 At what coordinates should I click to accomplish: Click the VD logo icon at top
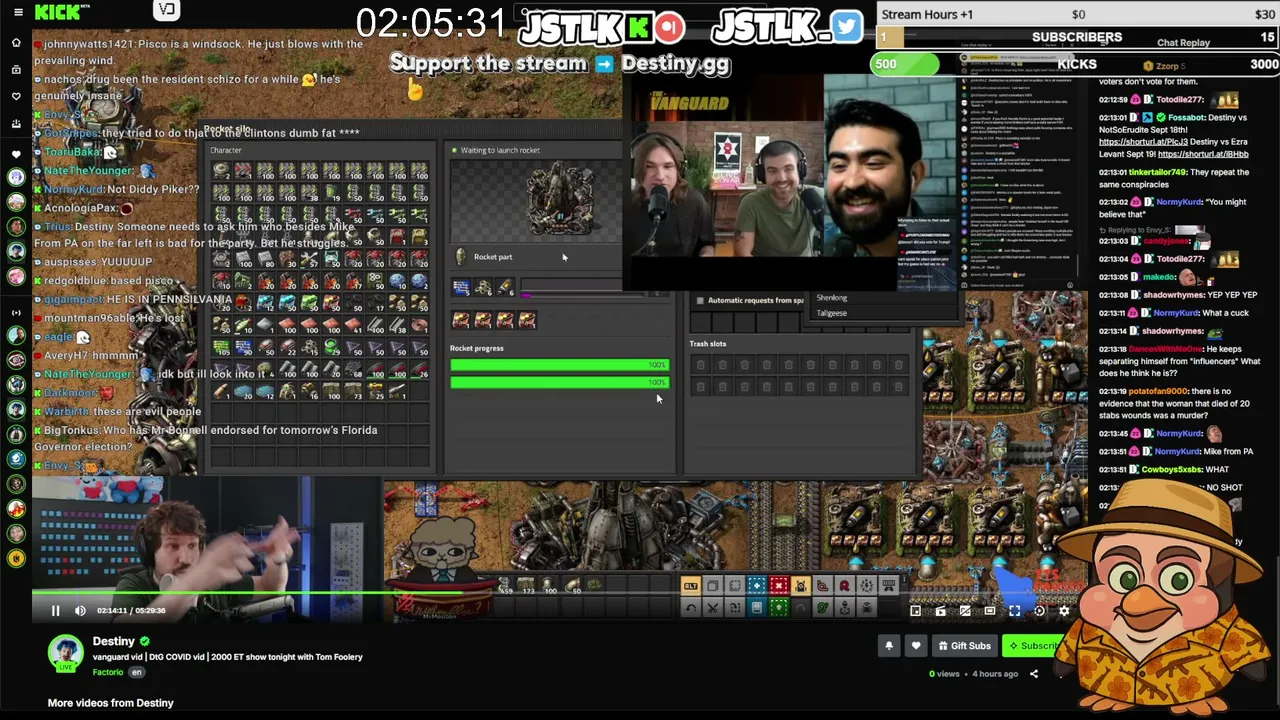pos(166,10)
